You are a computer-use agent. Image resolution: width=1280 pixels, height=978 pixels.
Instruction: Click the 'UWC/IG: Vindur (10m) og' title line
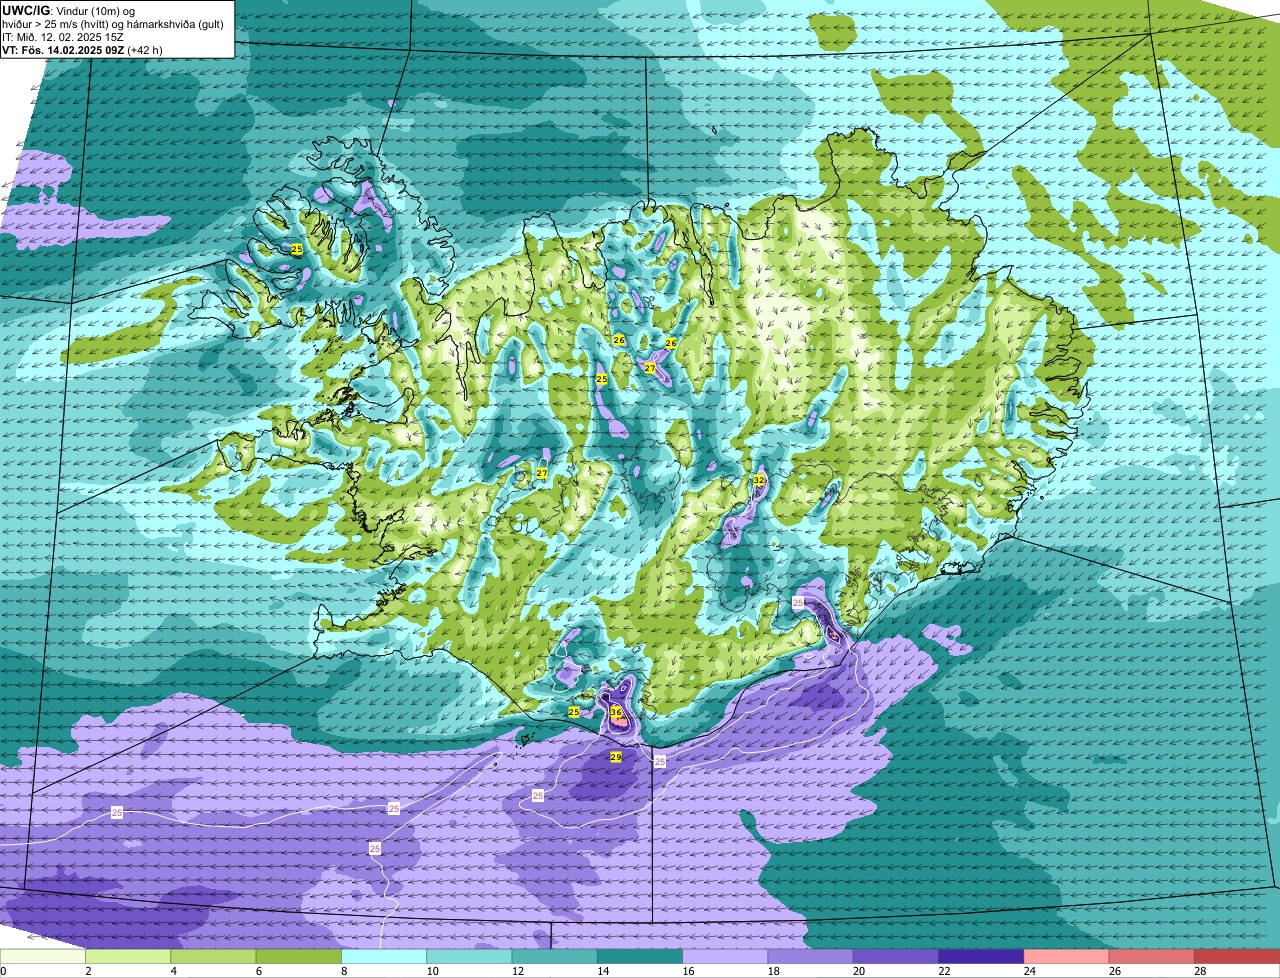coord(70,10)
